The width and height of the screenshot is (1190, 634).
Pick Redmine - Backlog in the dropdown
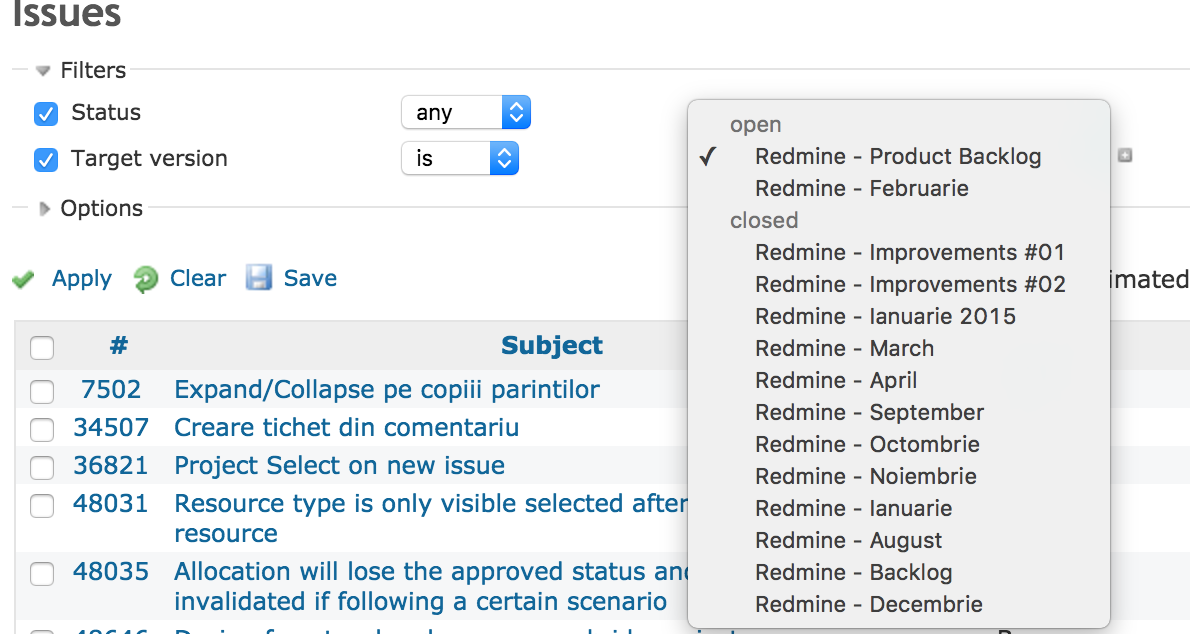point(853,572)
